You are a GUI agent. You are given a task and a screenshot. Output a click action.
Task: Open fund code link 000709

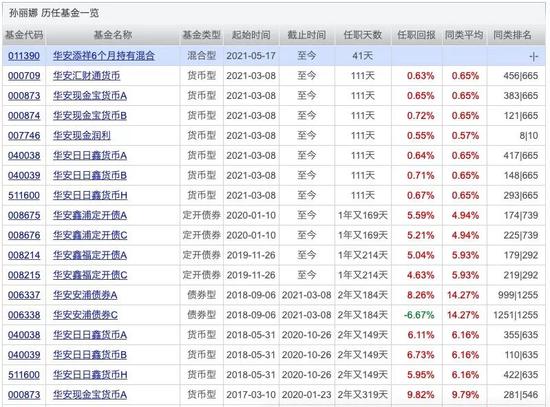click(24, 76)
